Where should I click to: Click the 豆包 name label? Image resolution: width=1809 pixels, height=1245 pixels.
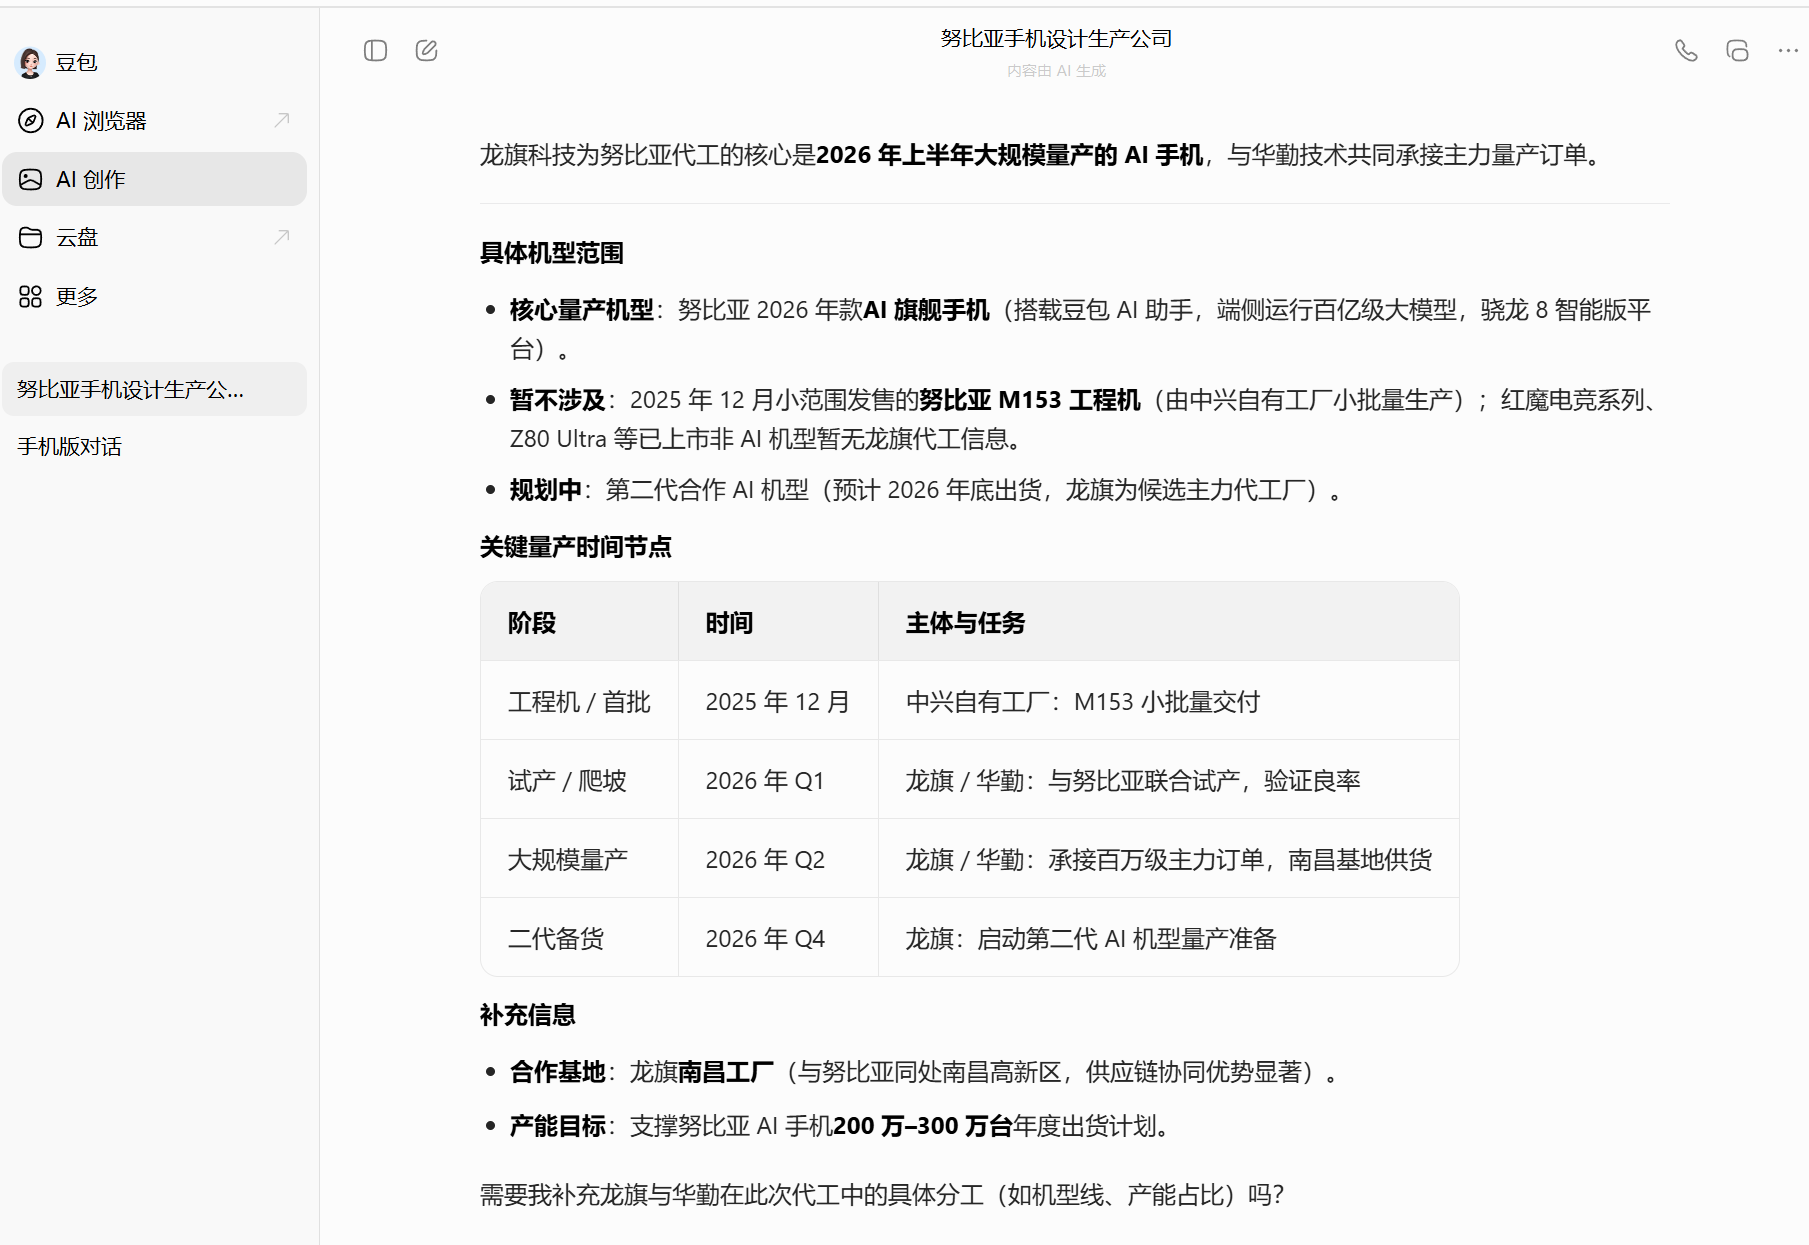pyautogui.click(x=77, y=62)
